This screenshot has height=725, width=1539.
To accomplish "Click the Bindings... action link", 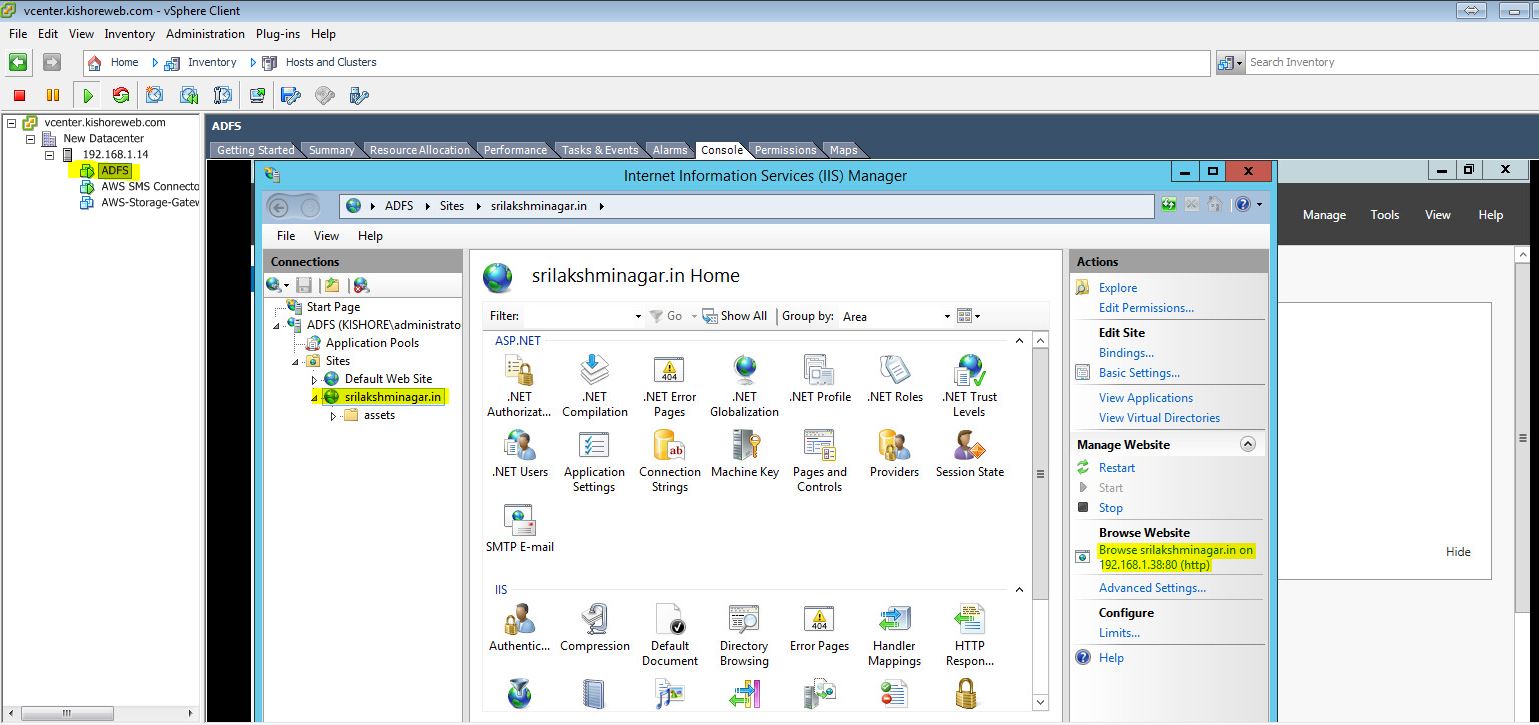I will click(1126, 353).
